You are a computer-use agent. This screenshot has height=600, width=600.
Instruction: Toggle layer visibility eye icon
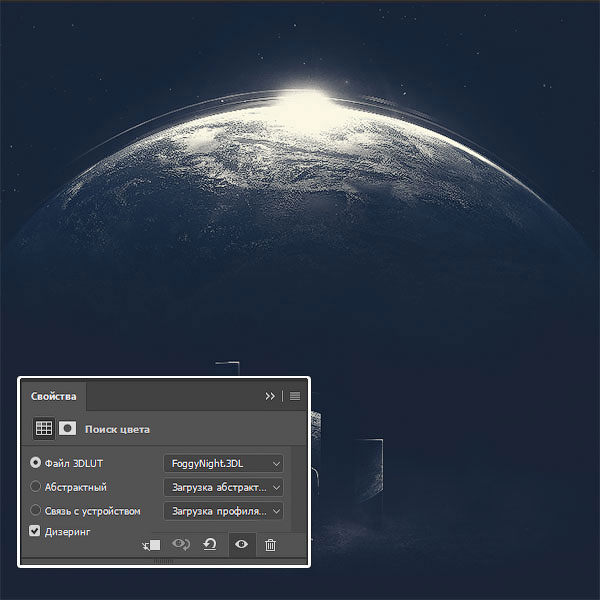pyautogui.click(x=241, y=544)
